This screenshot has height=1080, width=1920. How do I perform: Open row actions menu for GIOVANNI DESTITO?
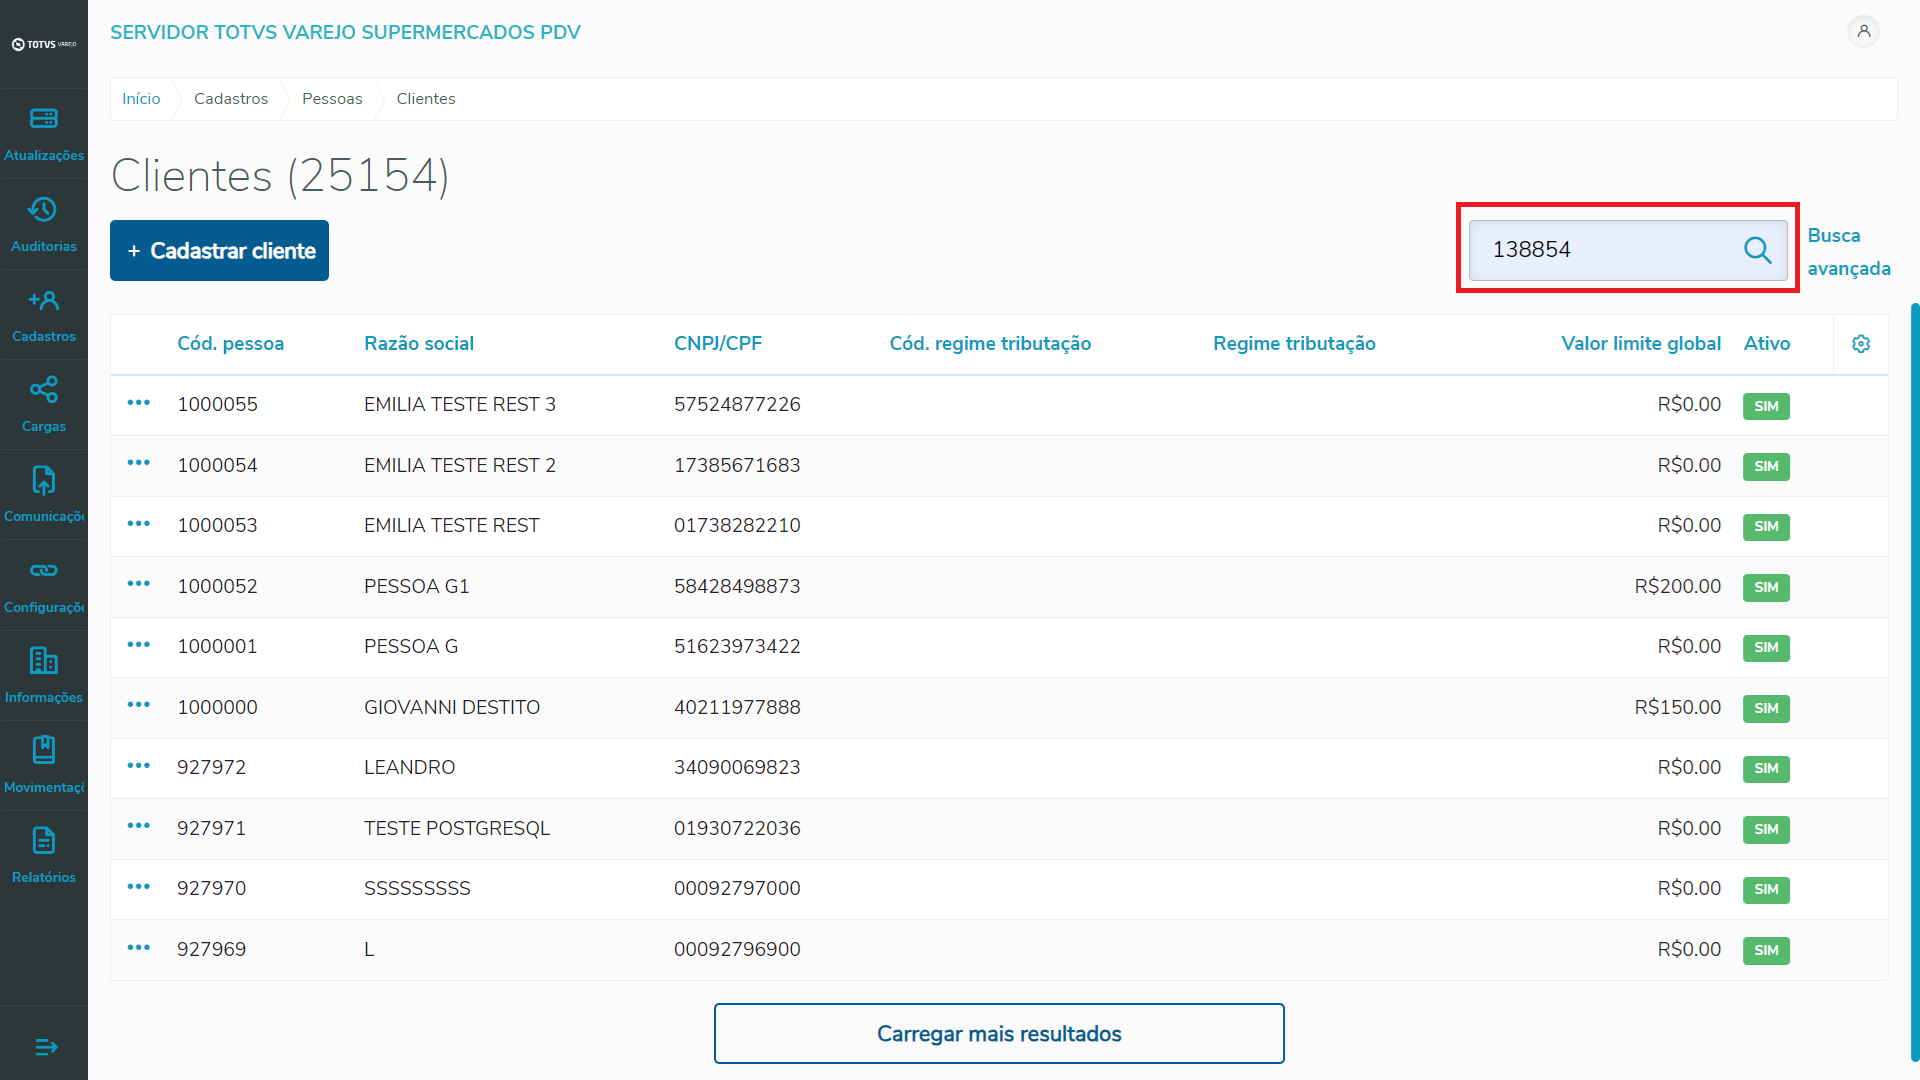pos(138,705)
